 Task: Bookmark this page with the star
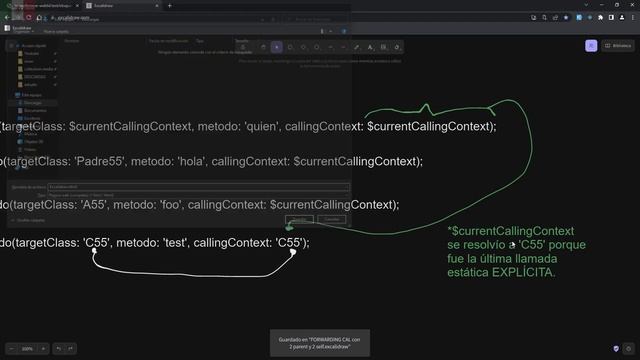[x=566, y=18]
